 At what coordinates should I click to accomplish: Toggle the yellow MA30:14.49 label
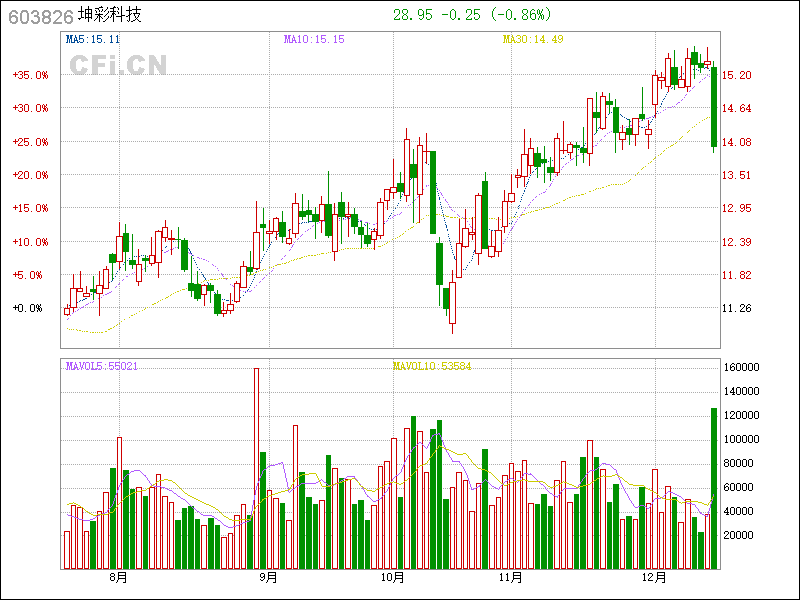click(x=533, y=39)
